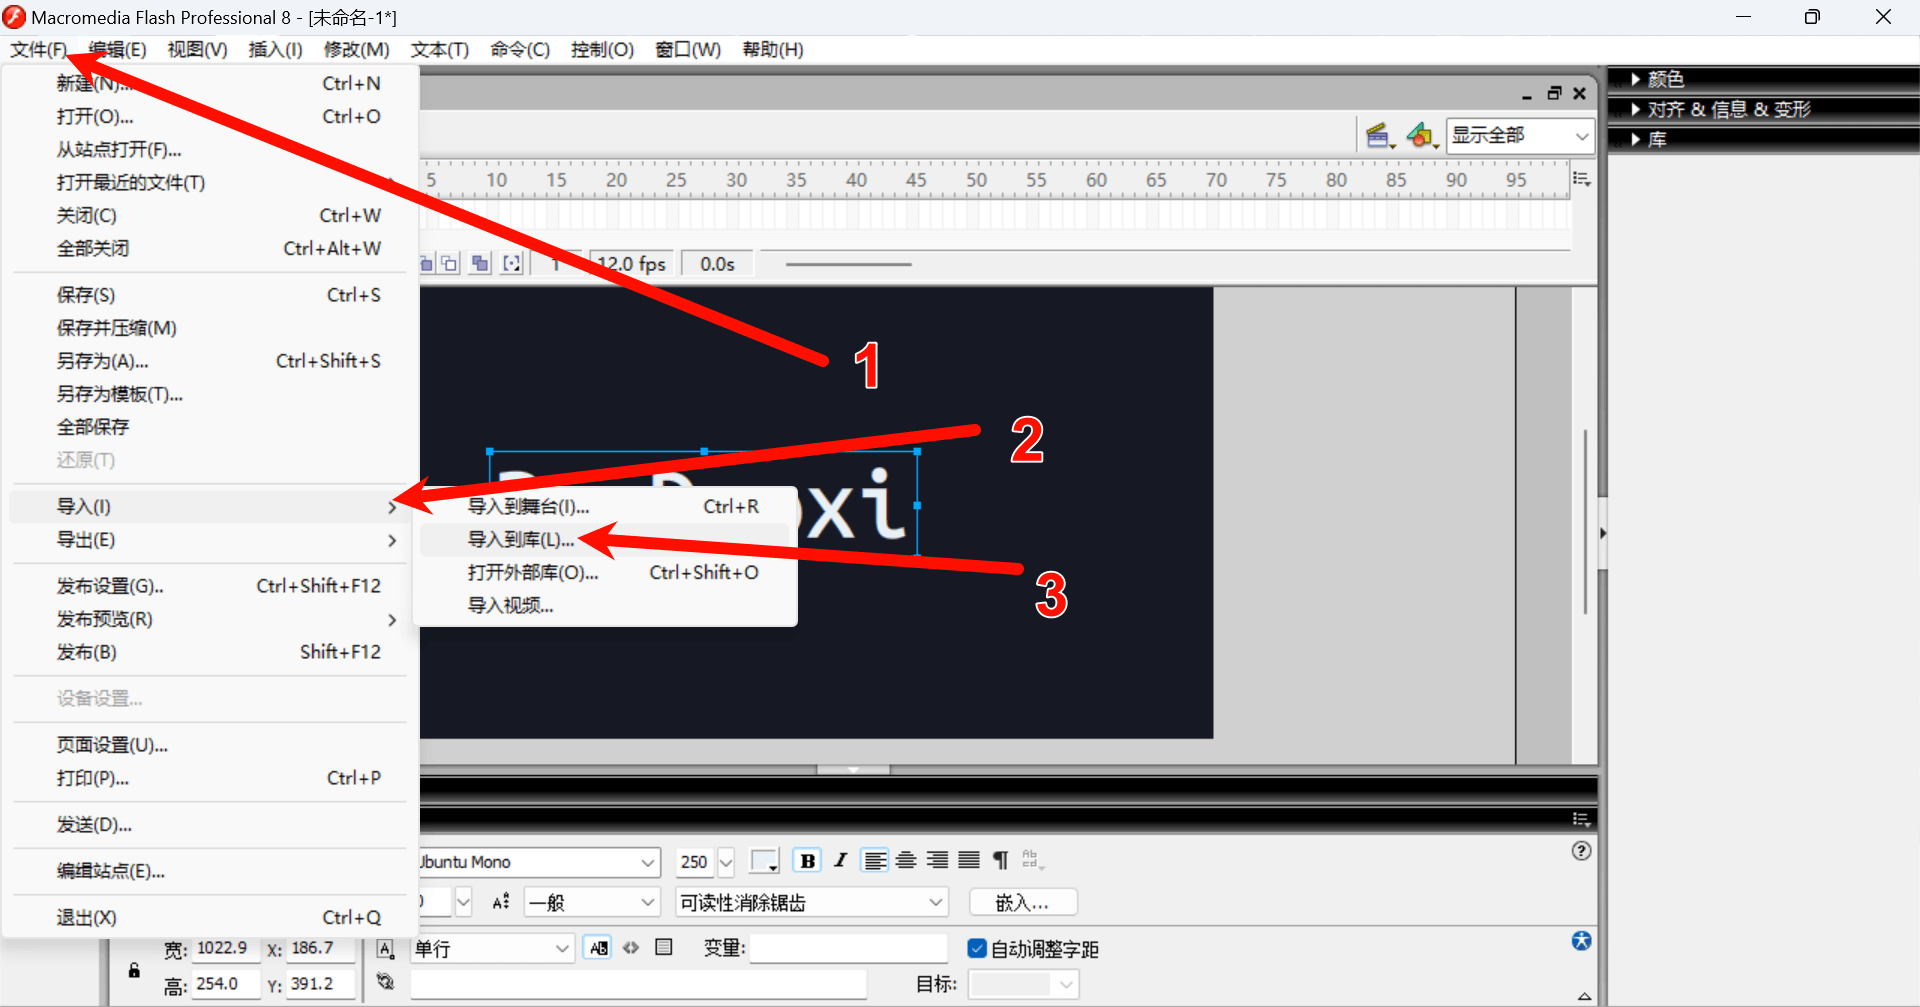Toggle the width-height lock icon
1920x1007 pixels.
click(x=134, y=970)
